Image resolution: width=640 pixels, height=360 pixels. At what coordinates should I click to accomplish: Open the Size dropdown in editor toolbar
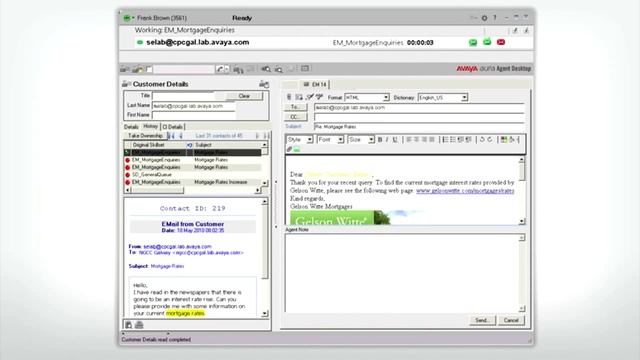coord(371,140)
